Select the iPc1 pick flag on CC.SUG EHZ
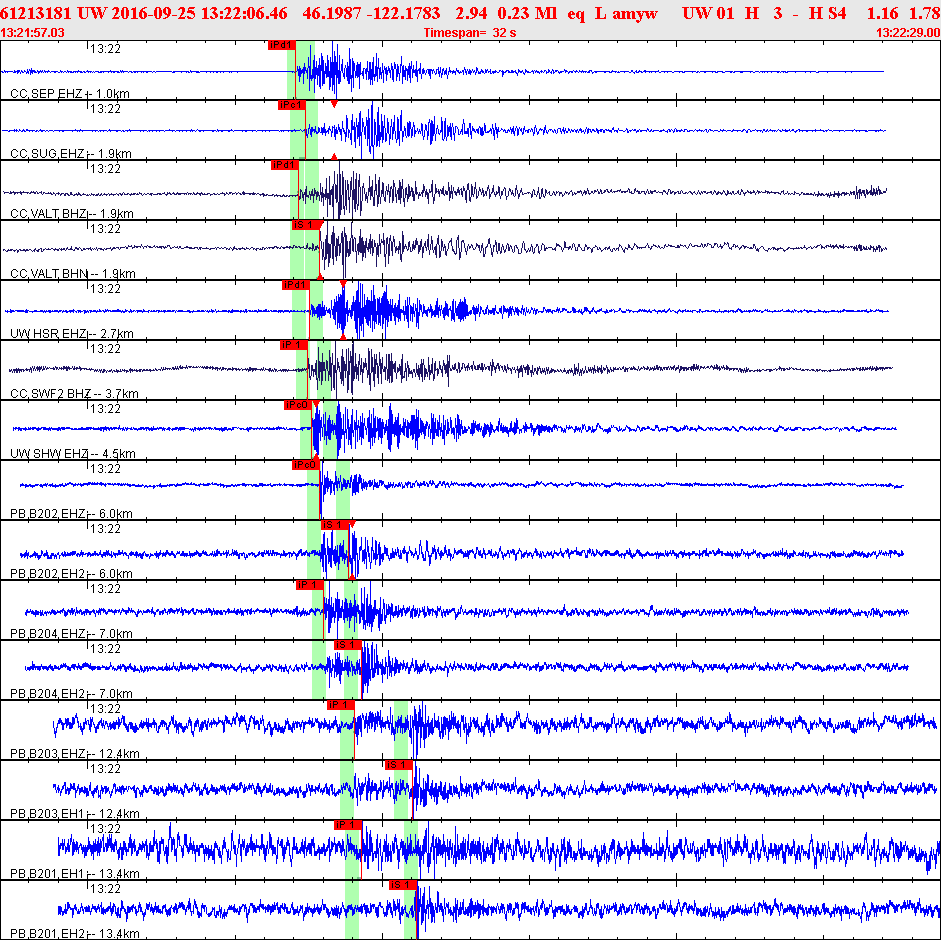This screenshot has width=941, height=940. point(292,105)
